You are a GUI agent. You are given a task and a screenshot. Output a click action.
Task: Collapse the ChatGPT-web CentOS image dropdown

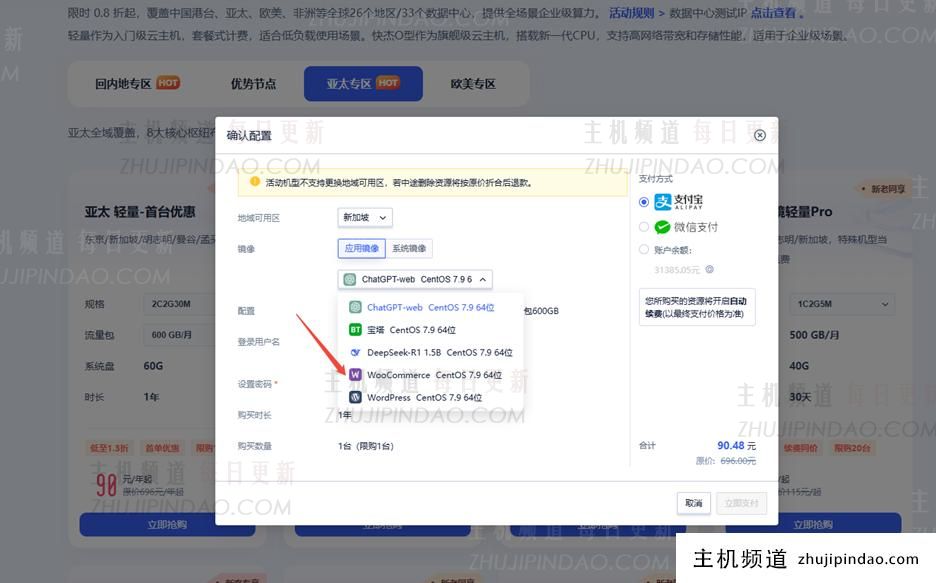(x=415, y=279)
